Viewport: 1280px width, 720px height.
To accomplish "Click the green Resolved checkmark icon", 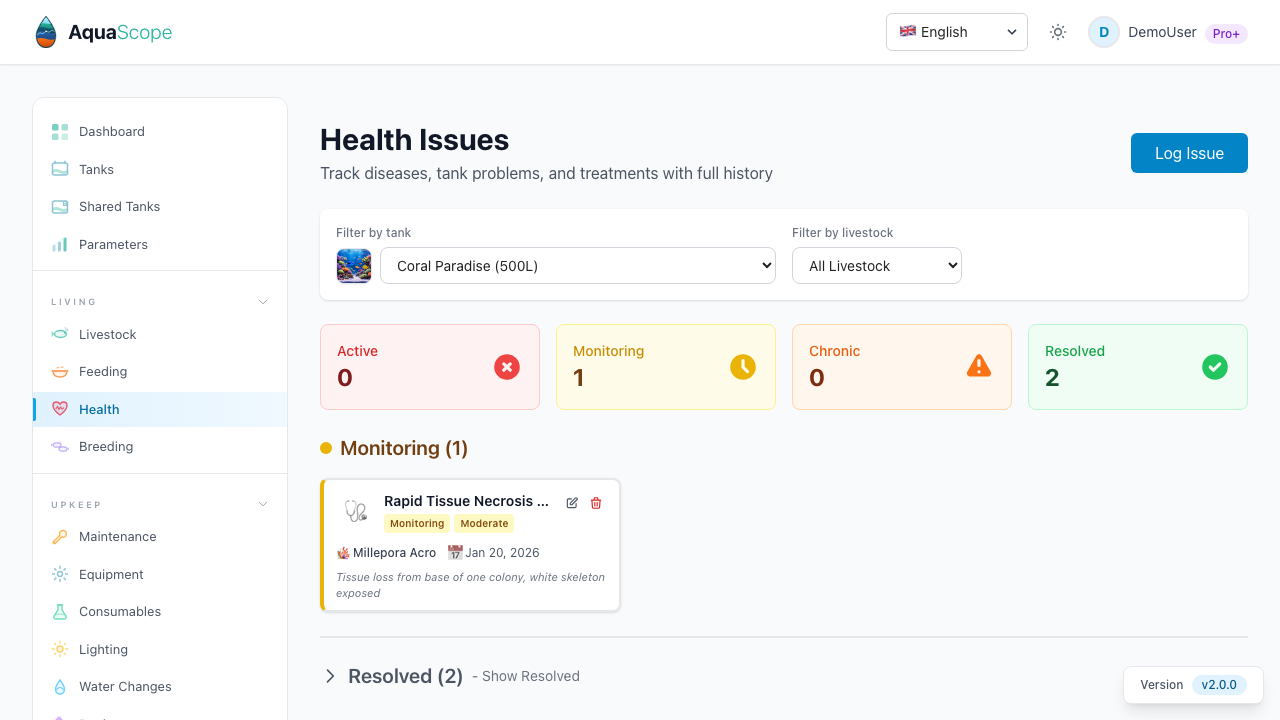I will tap(1215, 367).
